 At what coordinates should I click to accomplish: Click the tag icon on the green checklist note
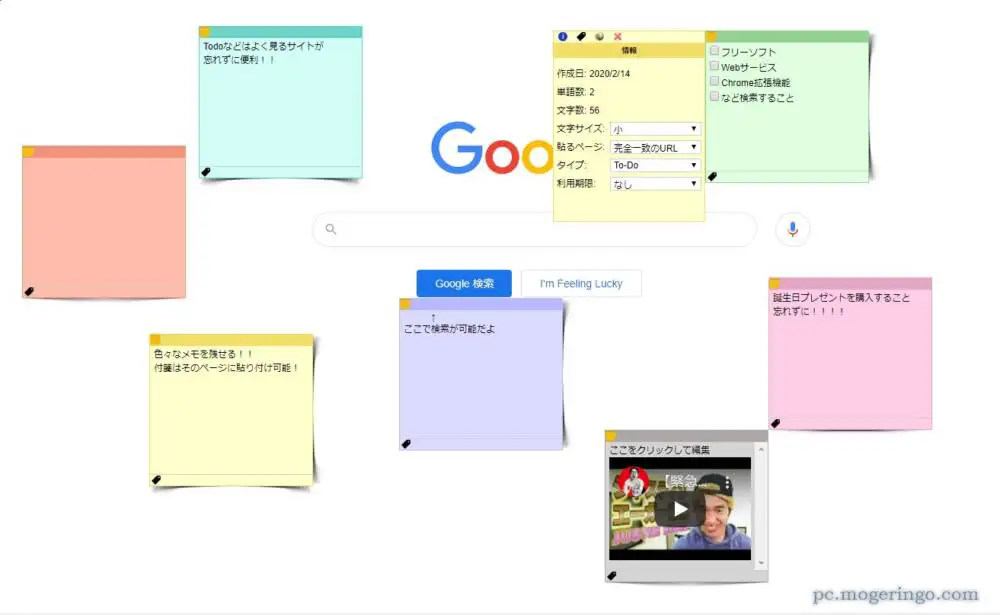712,176
